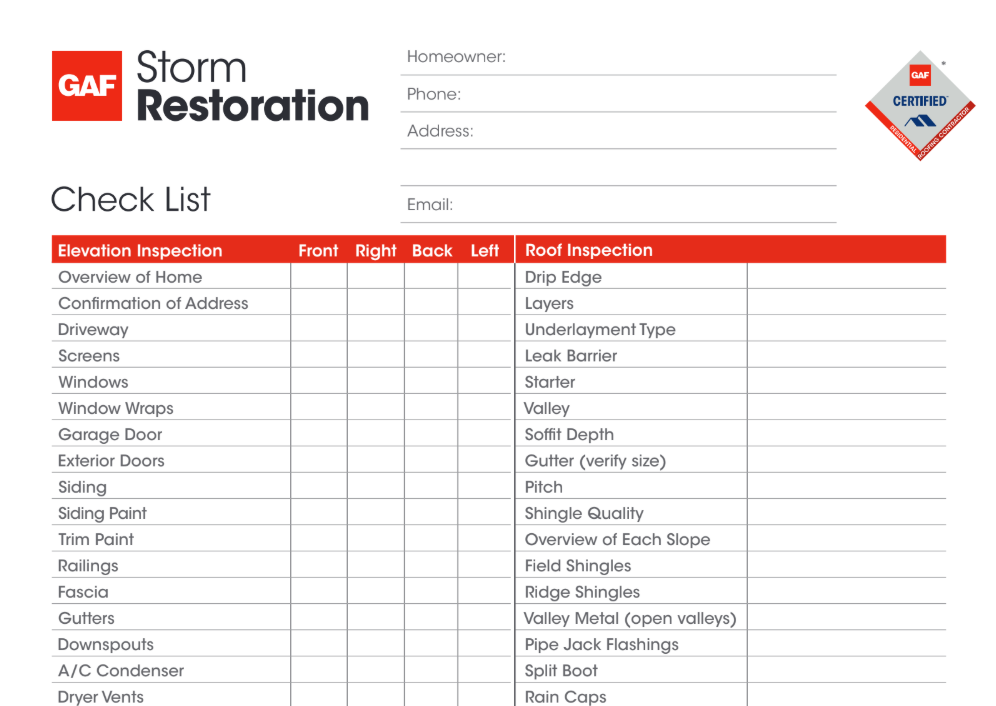This screenshot has height=706, width=996.
Task: Select the Starter row label
Action: (x=549, y=382)
